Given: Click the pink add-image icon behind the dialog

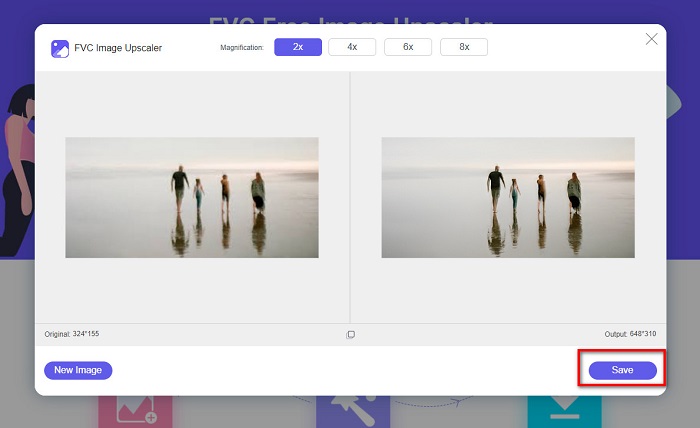Looking at the screenshot, I should (x=135, y=411).
